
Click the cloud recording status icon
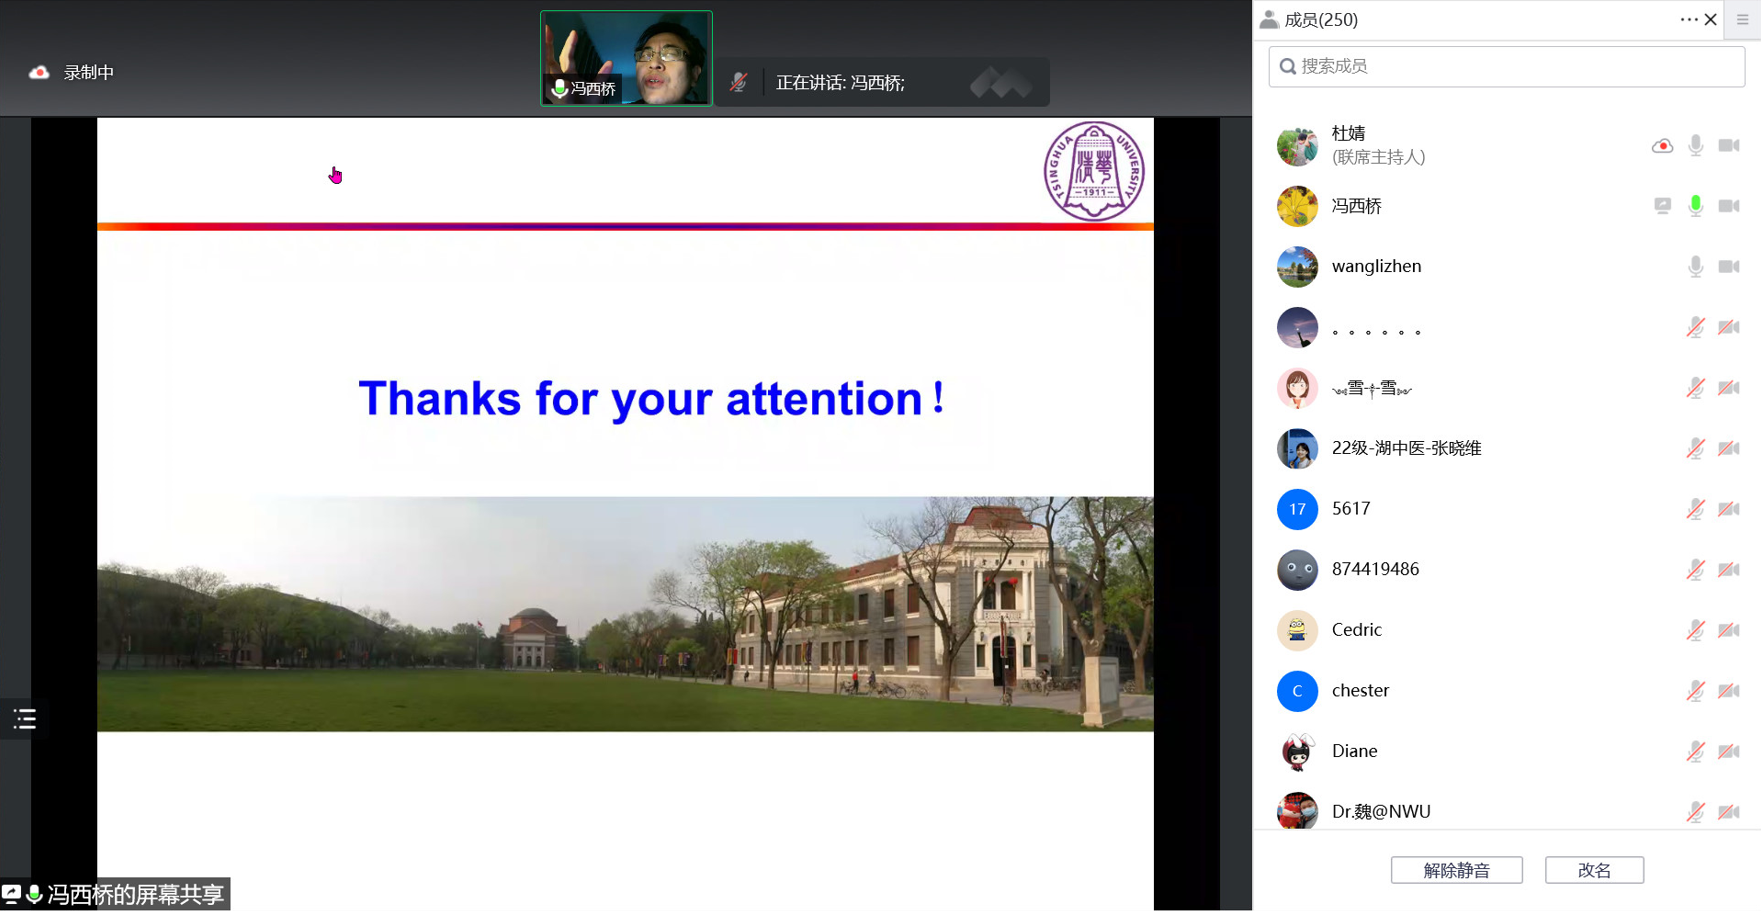tap(39, 72)
